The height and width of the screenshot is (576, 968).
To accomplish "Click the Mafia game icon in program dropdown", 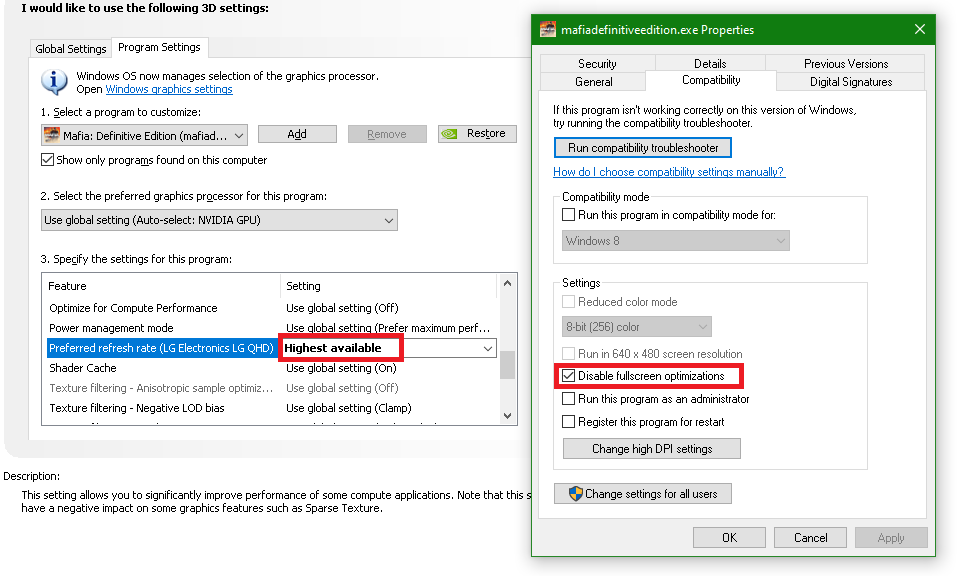I will (x=52, y=135).
